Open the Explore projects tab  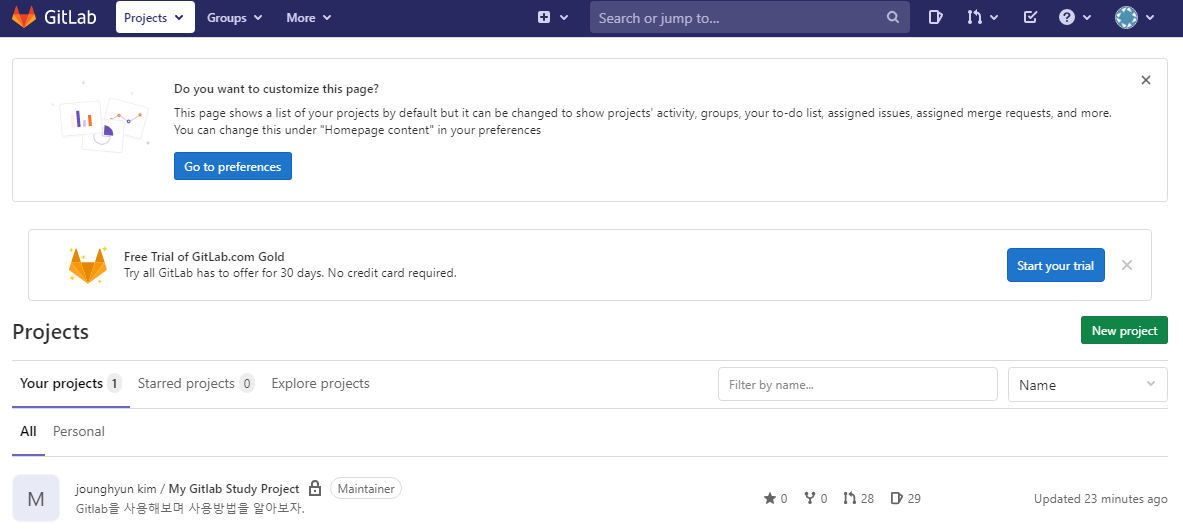click(321, 384)
